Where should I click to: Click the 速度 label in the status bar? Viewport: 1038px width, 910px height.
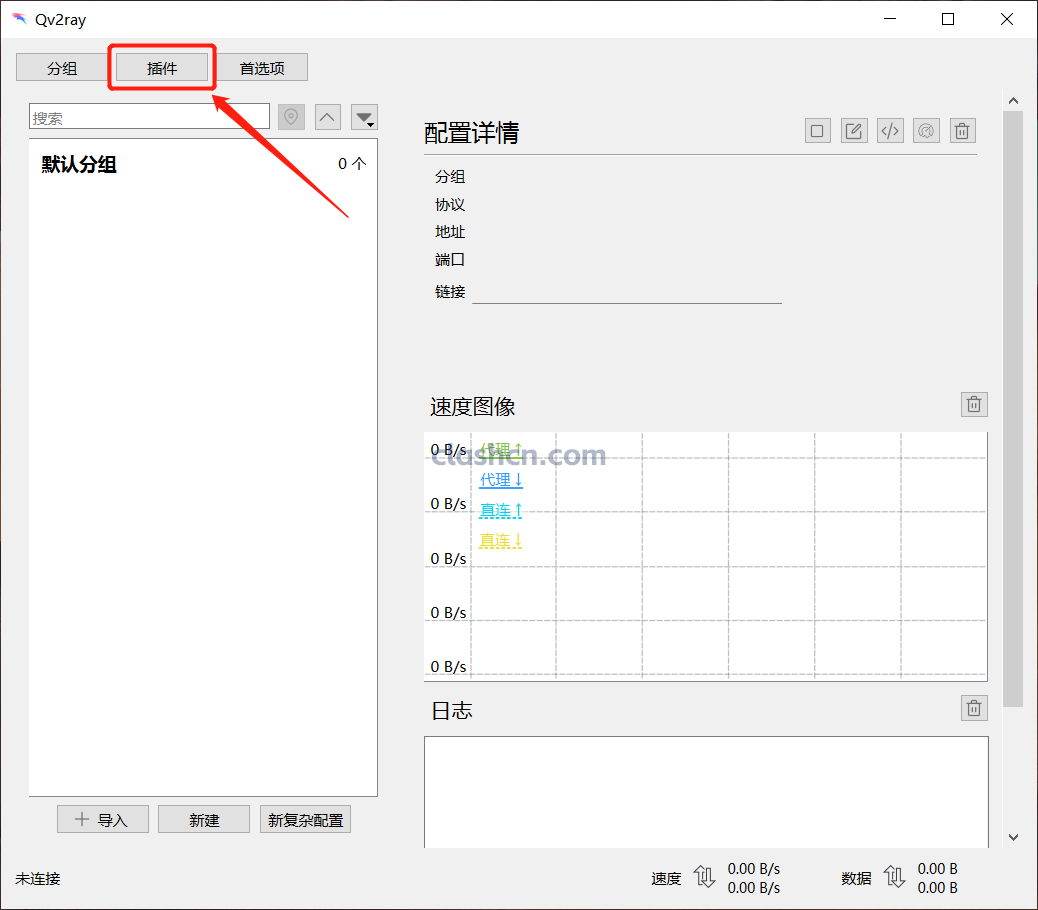click(666, 879)
